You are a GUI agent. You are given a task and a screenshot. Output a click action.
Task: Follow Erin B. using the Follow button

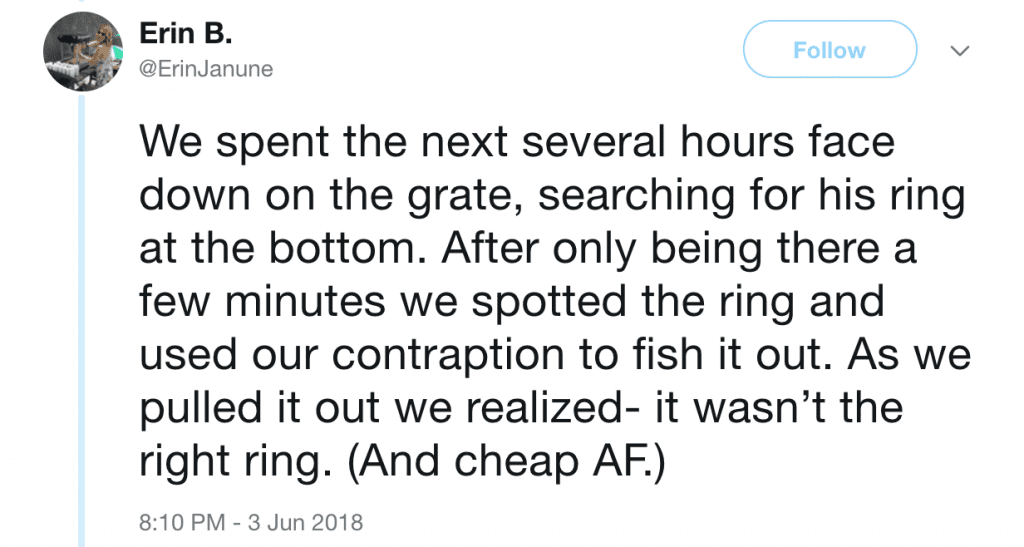click(829, 50)
